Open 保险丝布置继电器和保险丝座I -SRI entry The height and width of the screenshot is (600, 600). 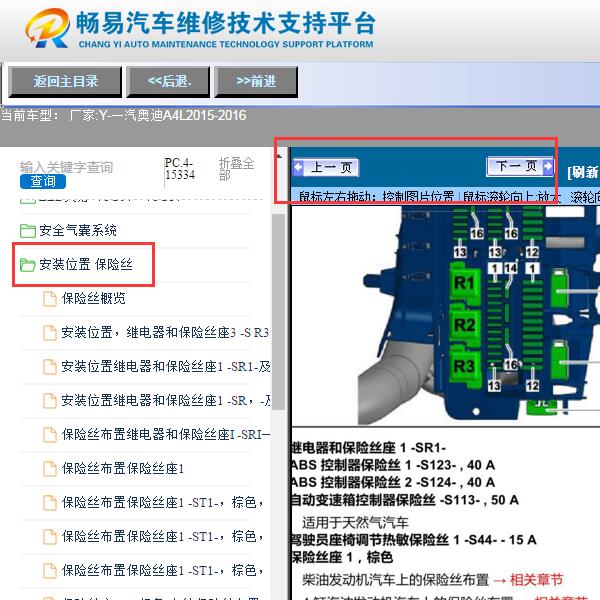[166, 435]
